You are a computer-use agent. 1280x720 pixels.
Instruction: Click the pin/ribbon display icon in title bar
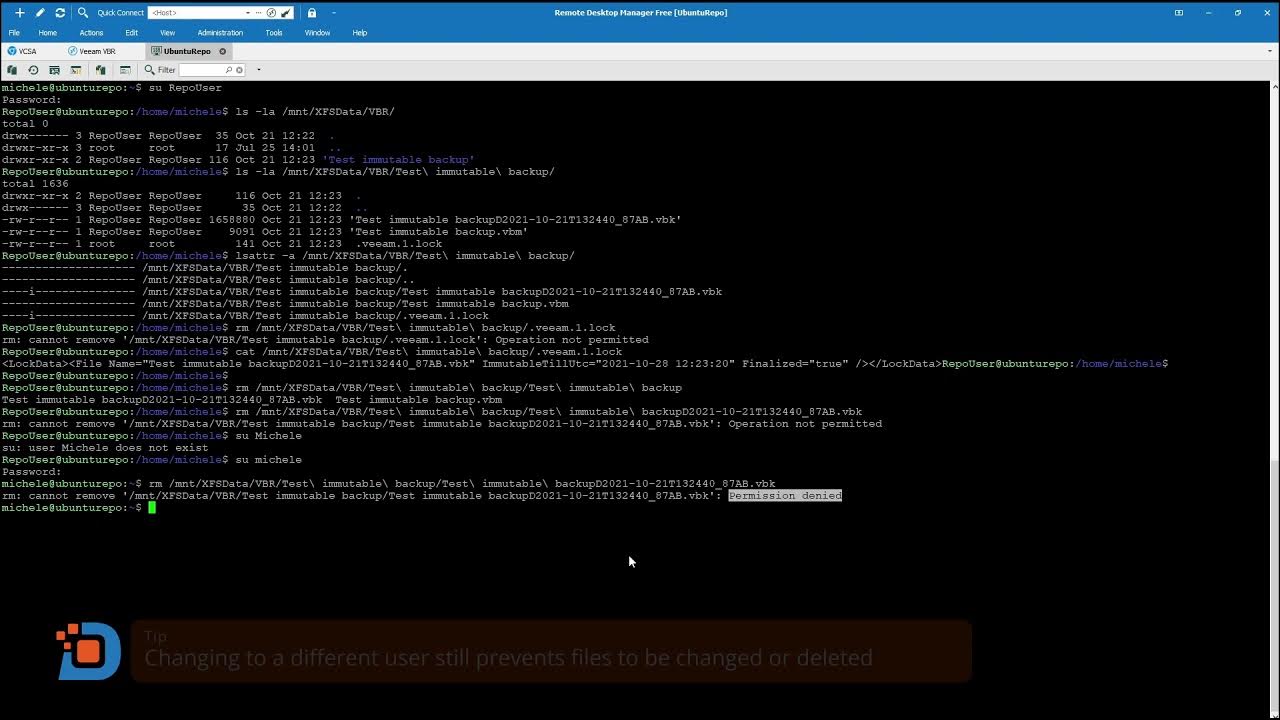[1179, 13]
